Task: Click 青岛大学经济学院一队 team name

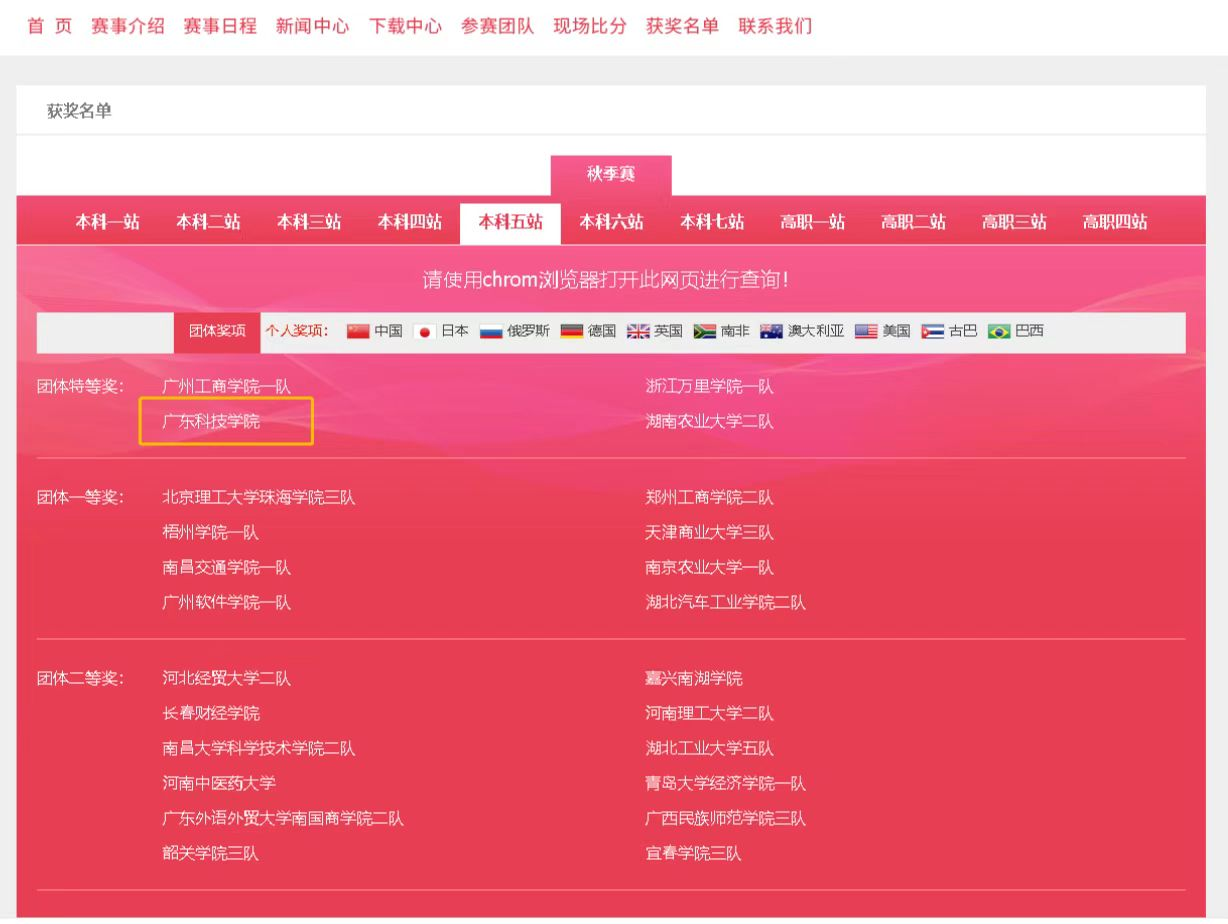Action: (x=725, y=783)
